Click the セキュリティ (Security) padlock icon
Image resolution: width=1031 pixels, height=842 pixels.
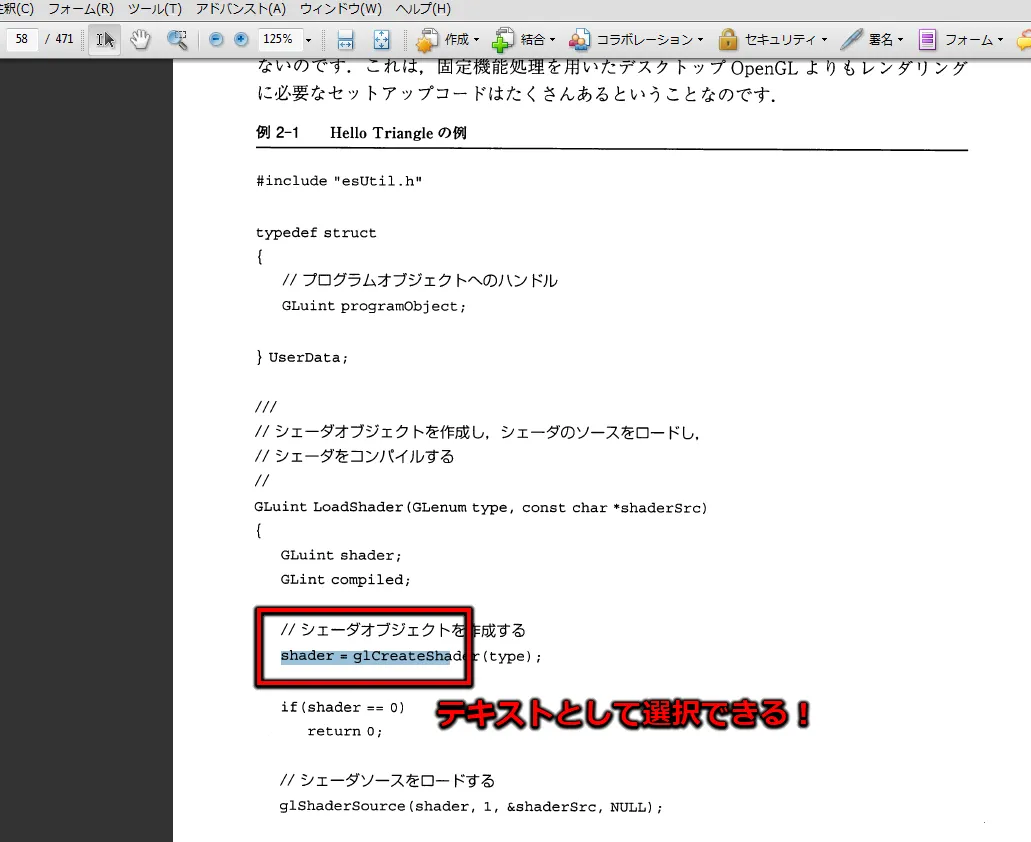(730, 40)
